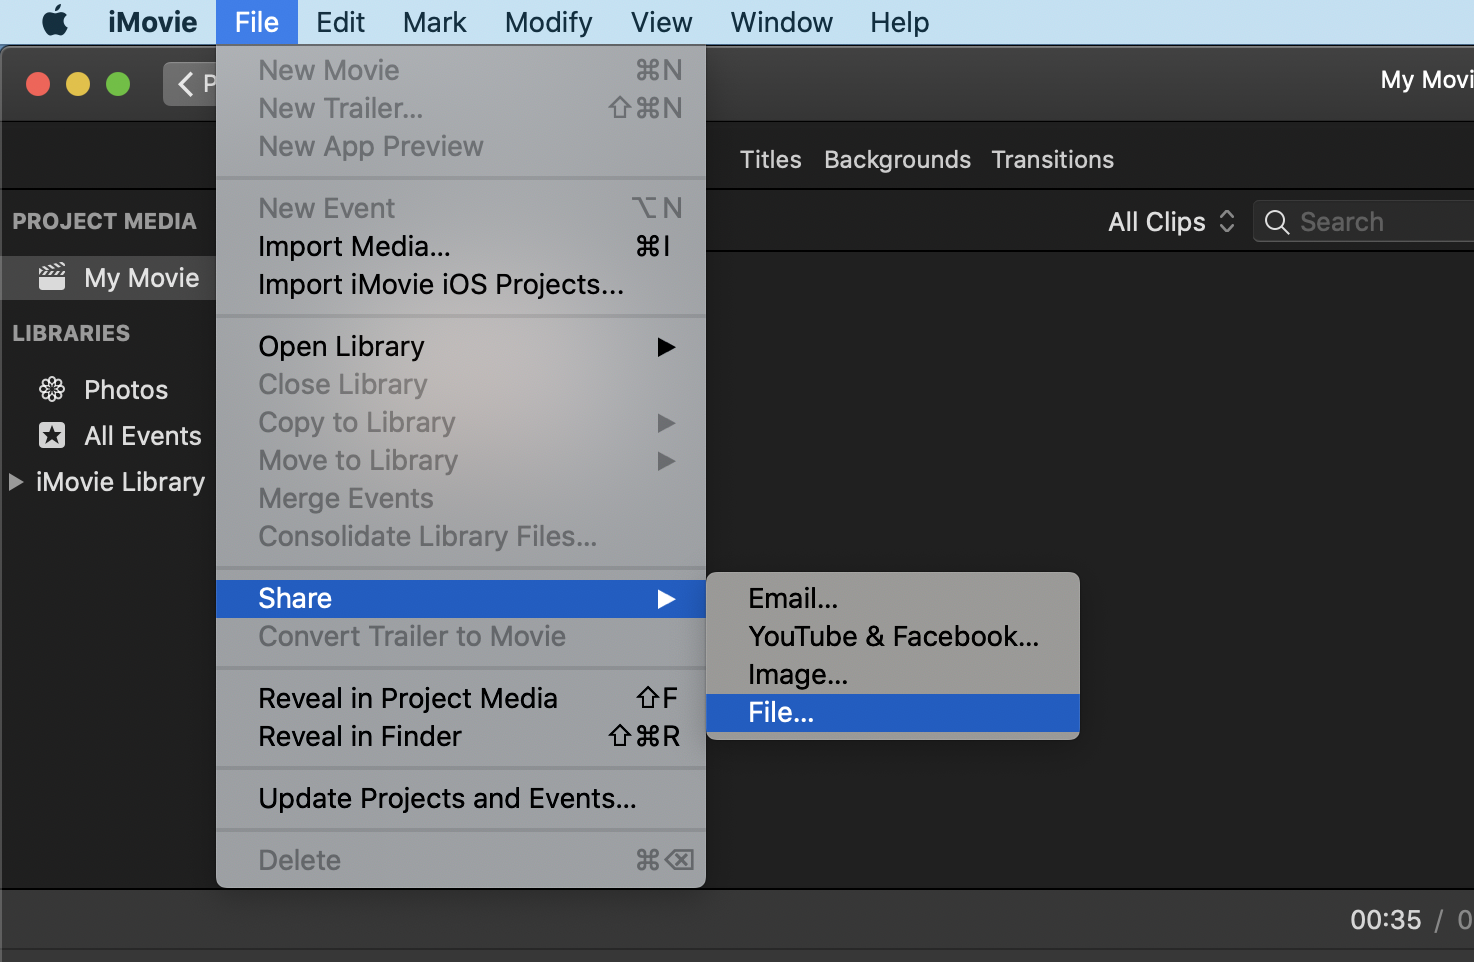This screenshot has width=1474, height=962.
Task: Select Email… in the Share submenu
Action: pyautogui.click(x=793, y=598)
